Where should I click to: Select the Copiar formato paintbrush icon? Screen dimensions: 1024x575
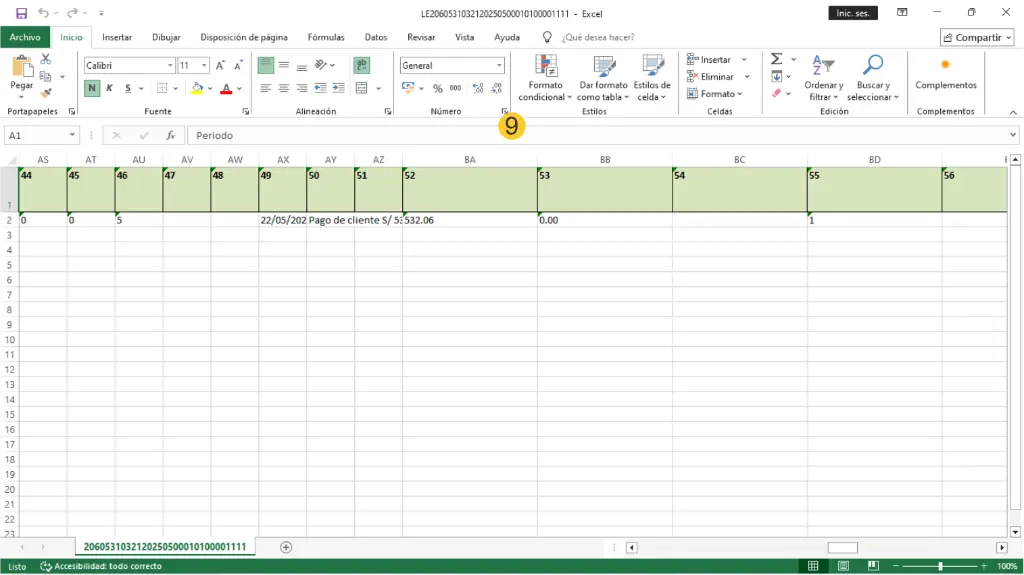point(46,93)
